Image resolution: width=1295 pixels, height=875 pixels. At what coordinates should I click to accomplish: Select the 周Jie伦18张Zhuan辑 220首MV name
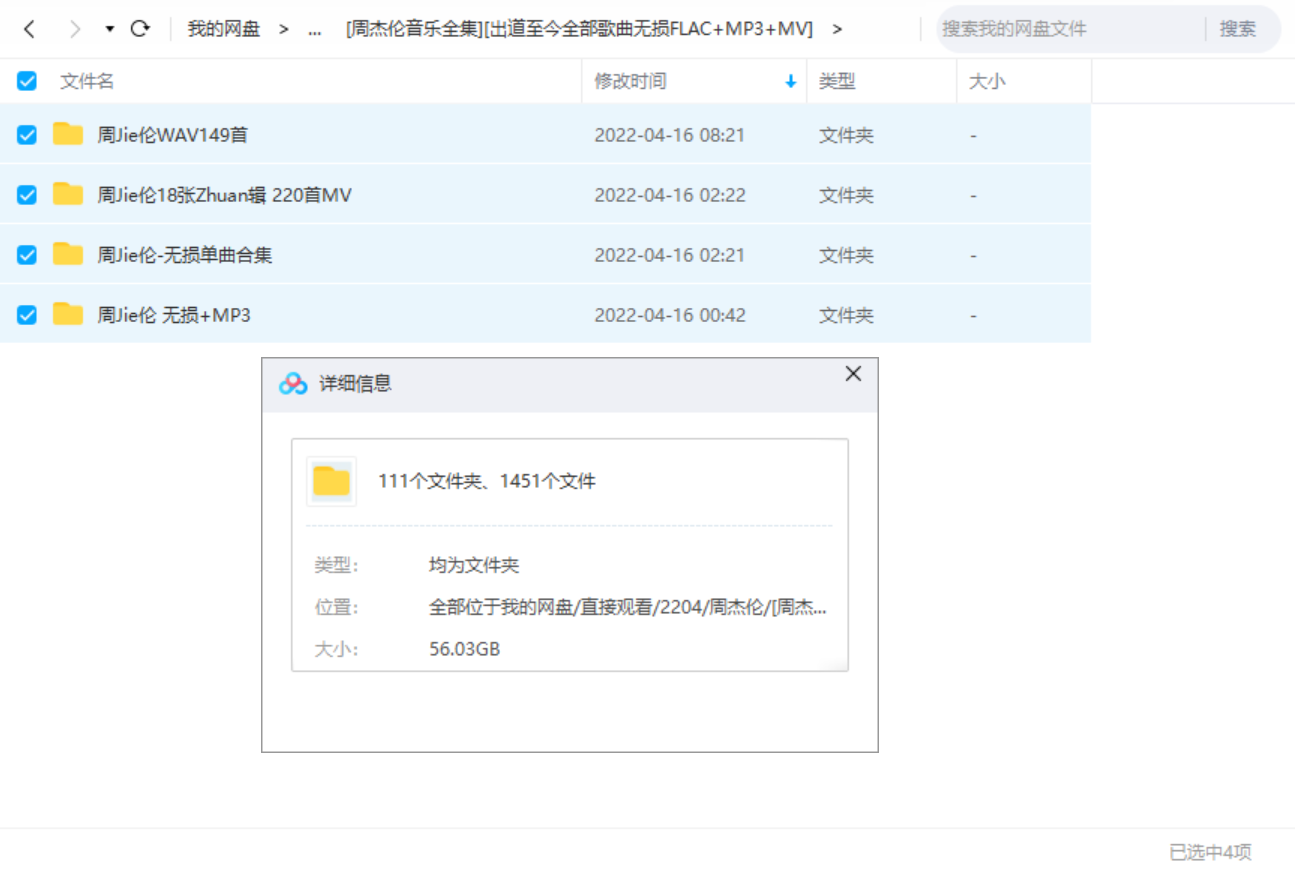click(x=224, y=195)
